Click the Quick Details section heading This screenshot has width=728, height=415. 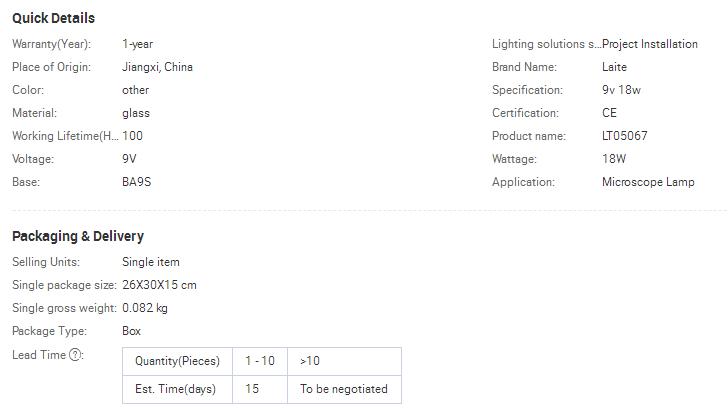54,18
